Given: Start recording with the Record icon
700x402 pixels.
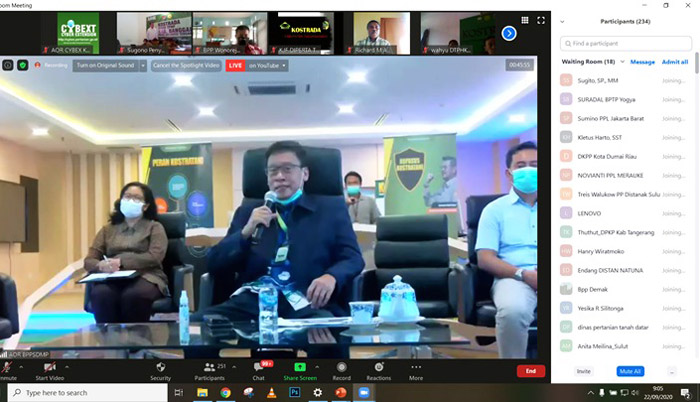Looking at the screenshot, I should coord(341,367).
